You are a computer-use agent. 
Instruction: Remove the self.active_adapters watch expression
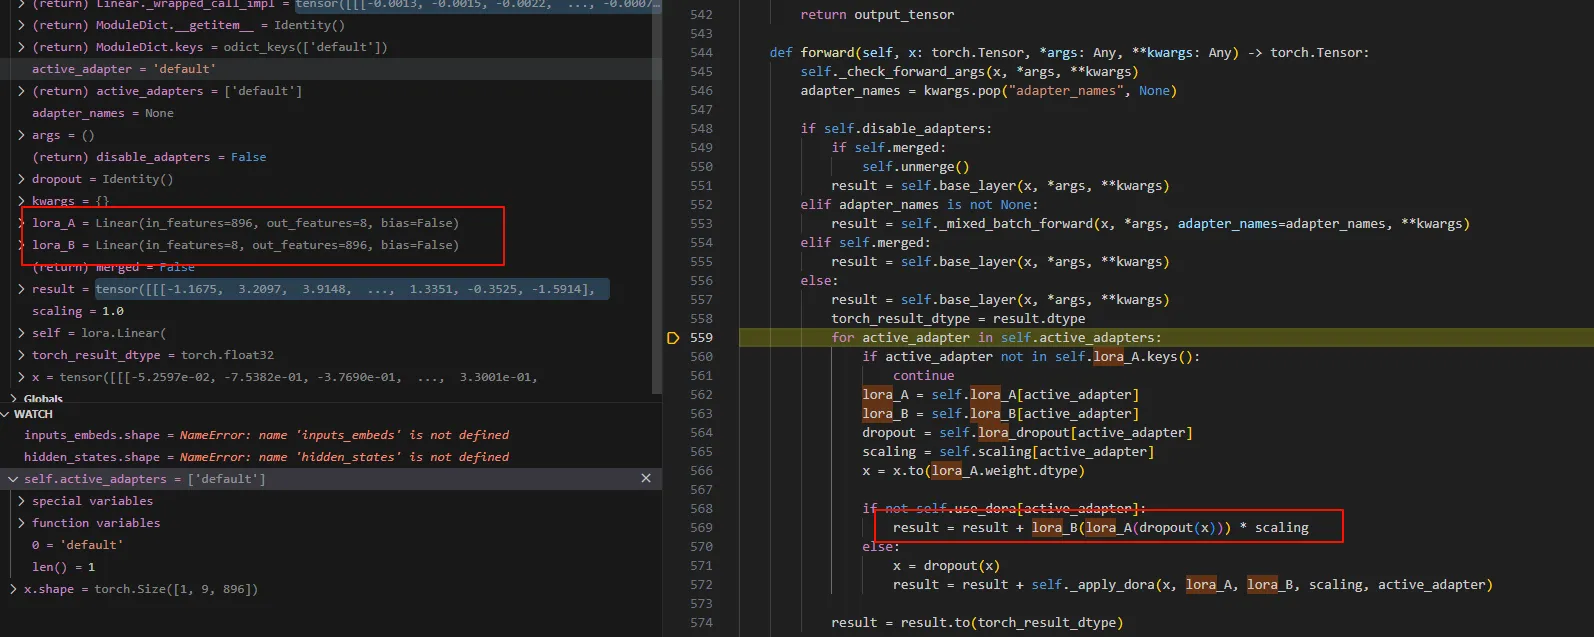[x=646, y=478]
